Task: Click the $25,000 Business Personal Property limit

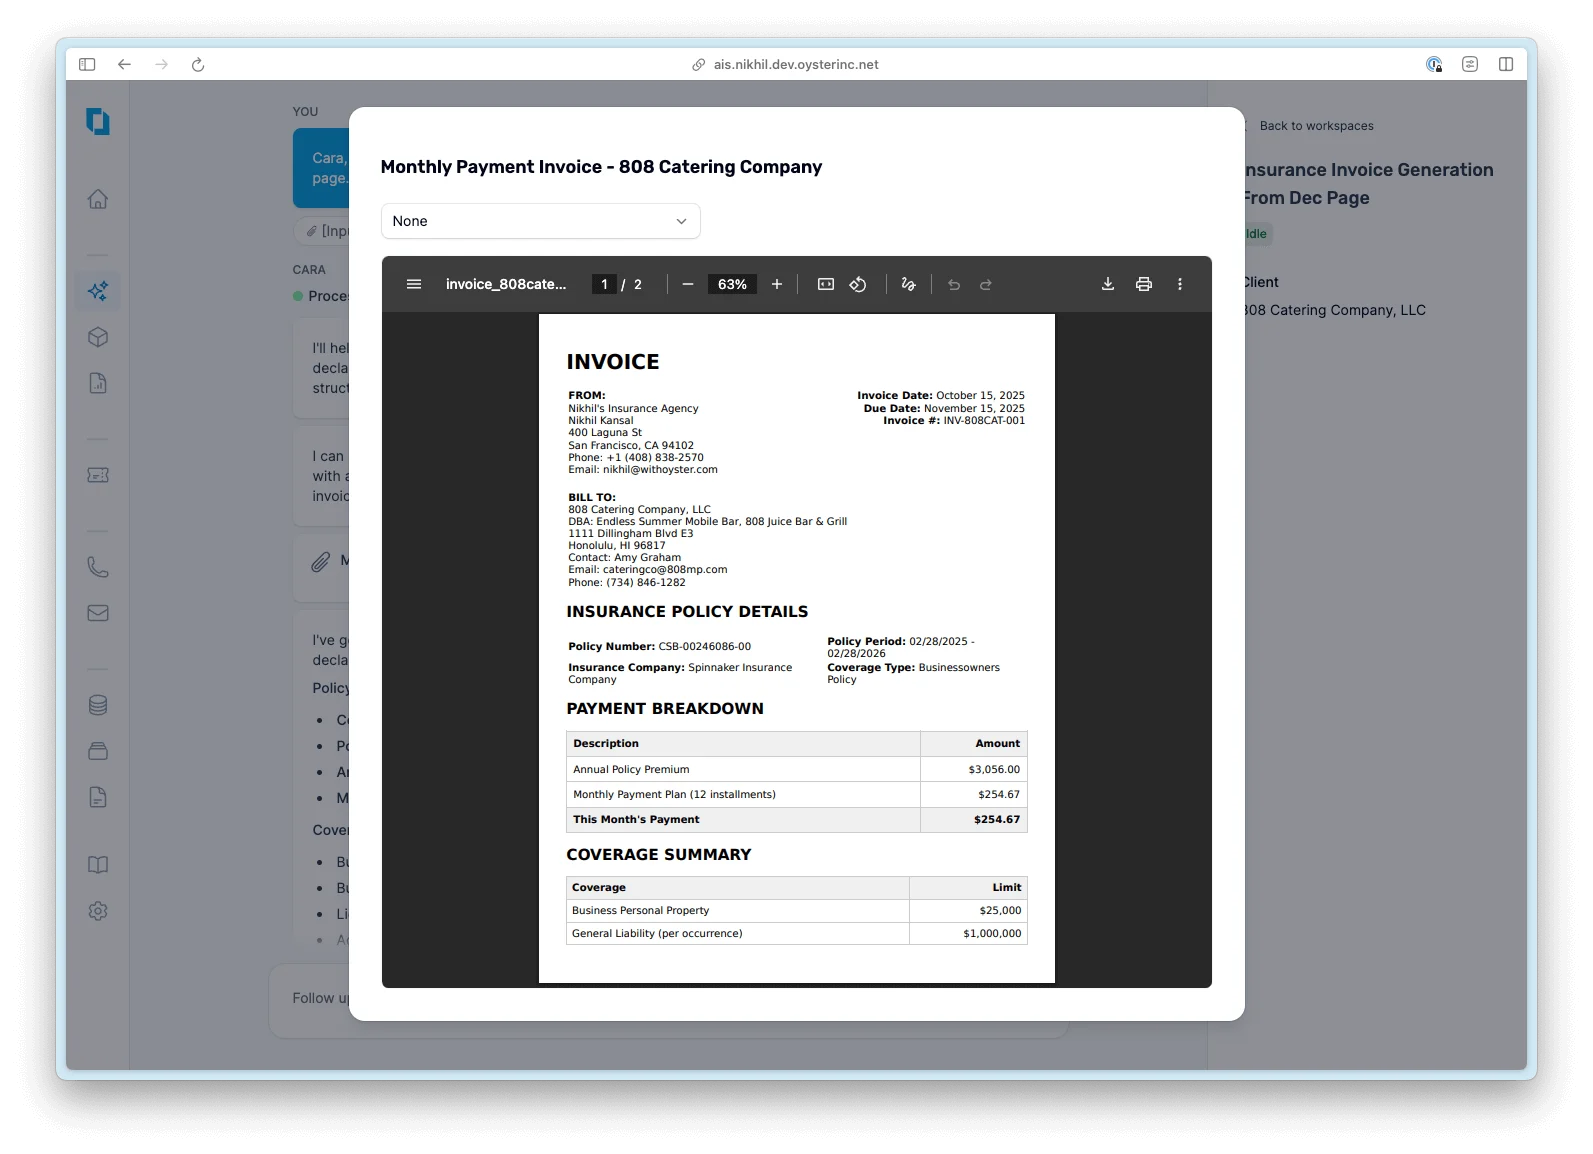Action: point(1000,911)
